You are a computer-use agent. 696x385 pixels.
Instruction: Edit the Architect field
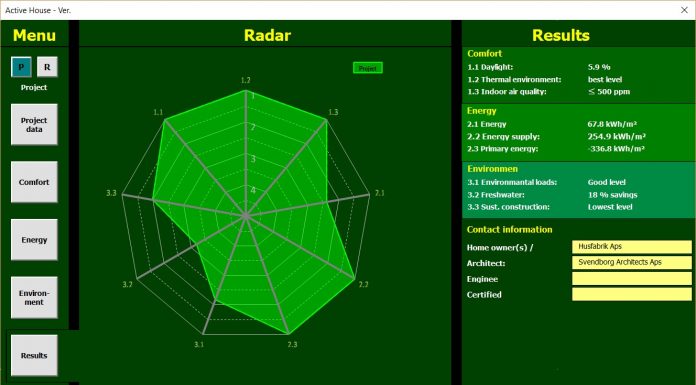(x=632, y=262)
